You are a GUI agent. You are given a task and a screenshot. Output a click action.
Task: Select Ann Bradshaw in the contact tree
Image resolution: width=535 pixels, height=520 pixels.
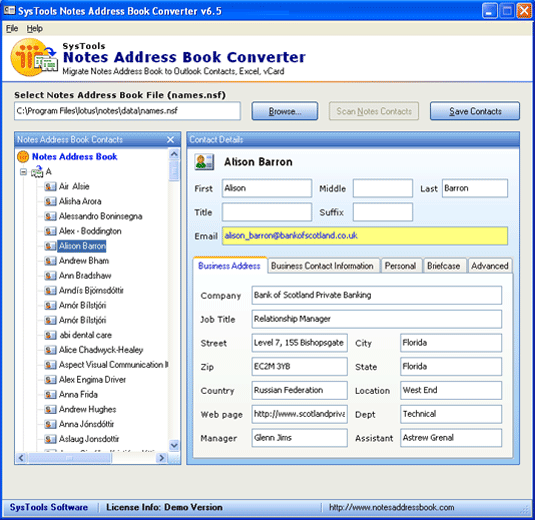point(85,275)
